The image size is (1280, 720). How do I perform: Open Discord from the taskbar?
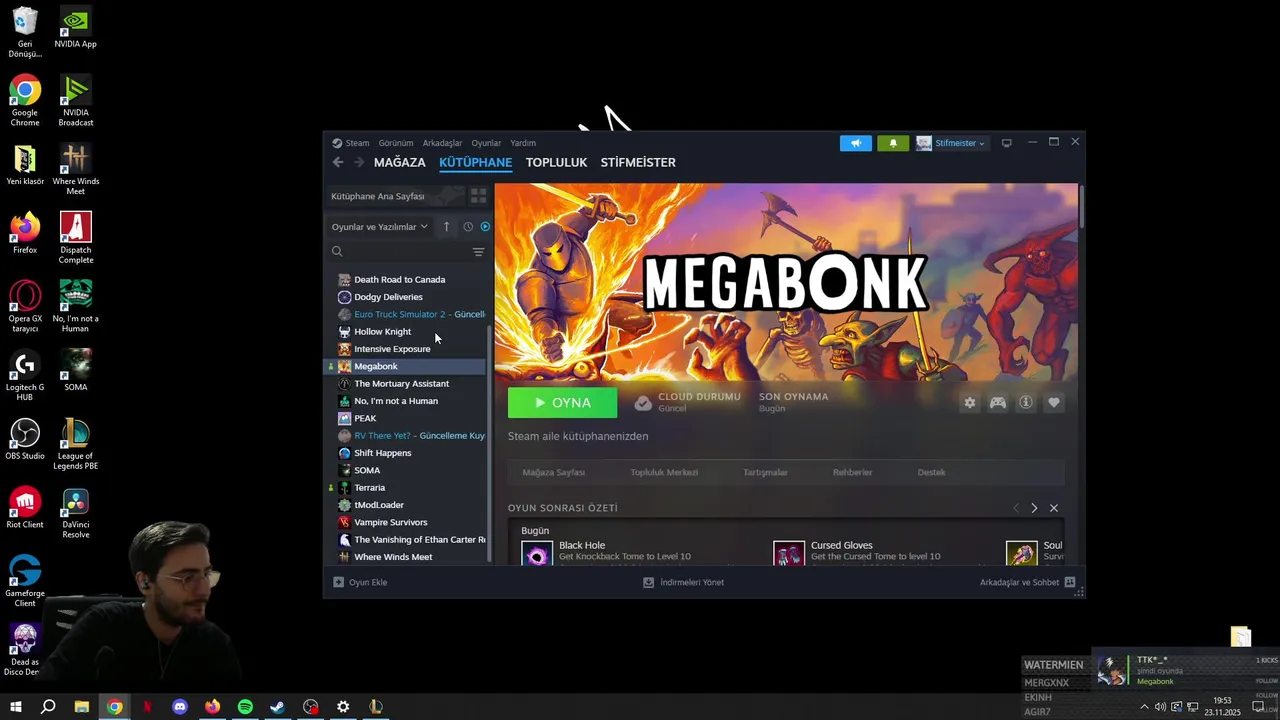pyautogui.click(x=180, y=706)
